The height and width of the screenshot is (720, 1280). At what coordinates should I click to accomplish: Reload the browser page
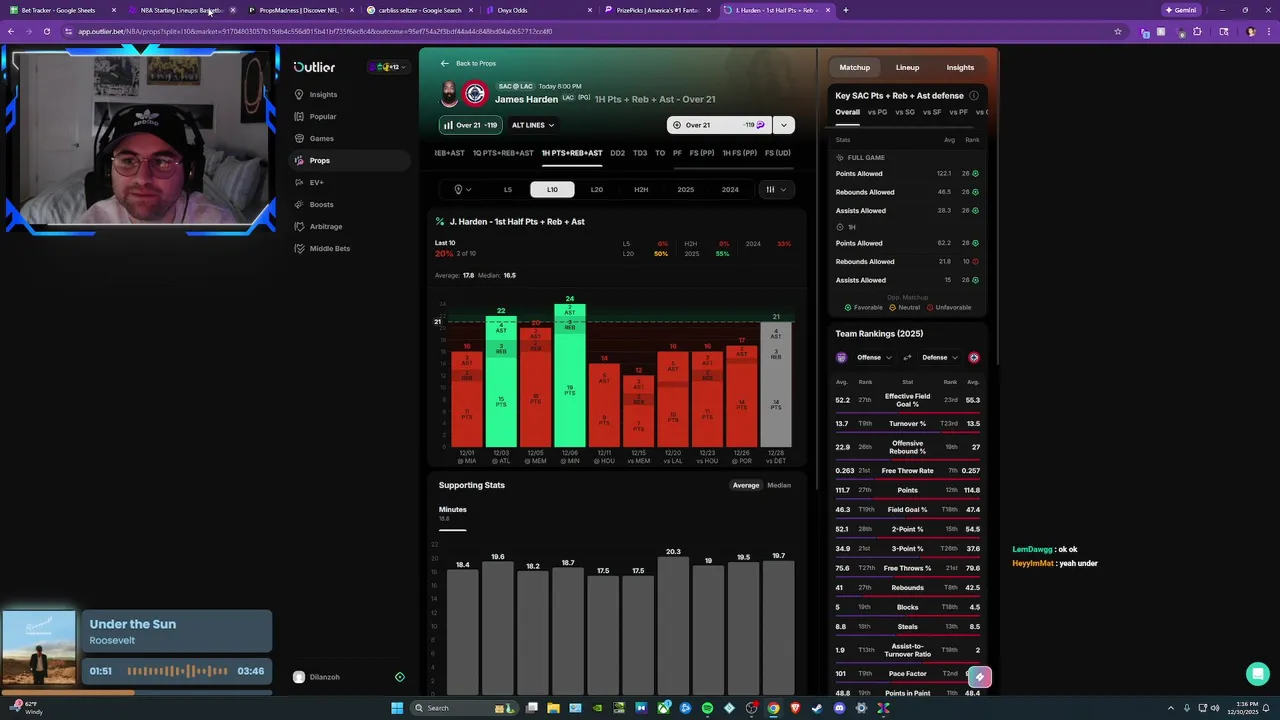46,31
